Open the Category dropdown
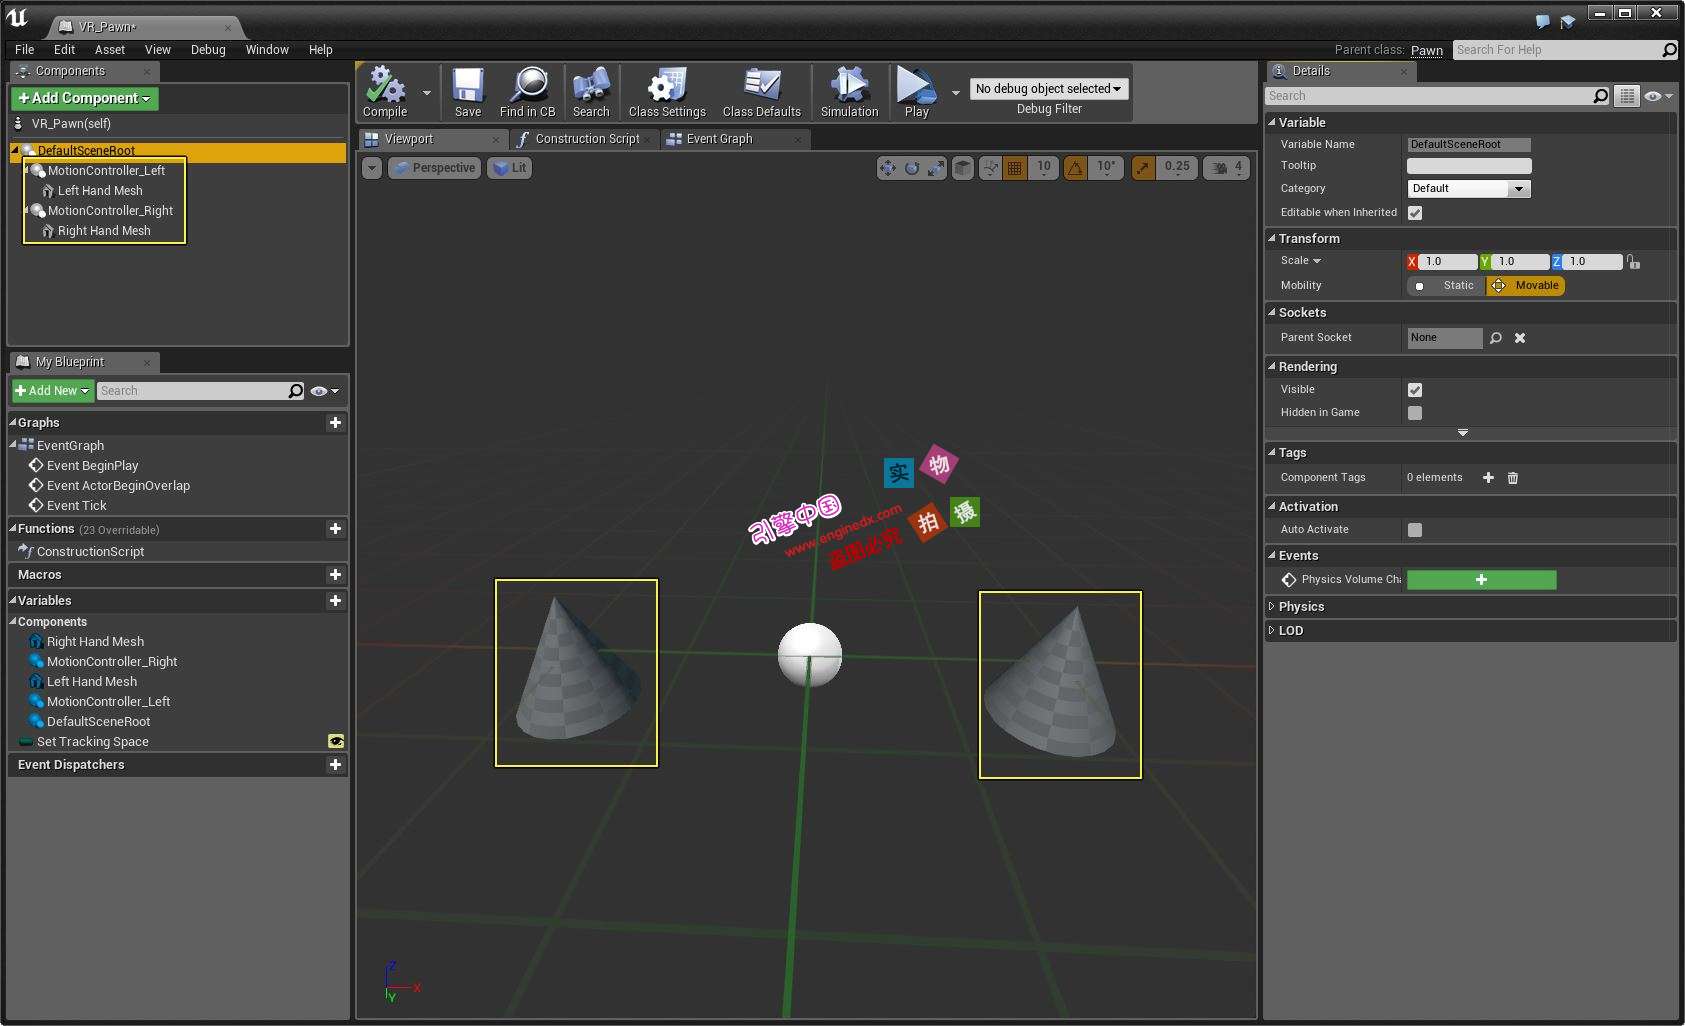 point(1469,189)
